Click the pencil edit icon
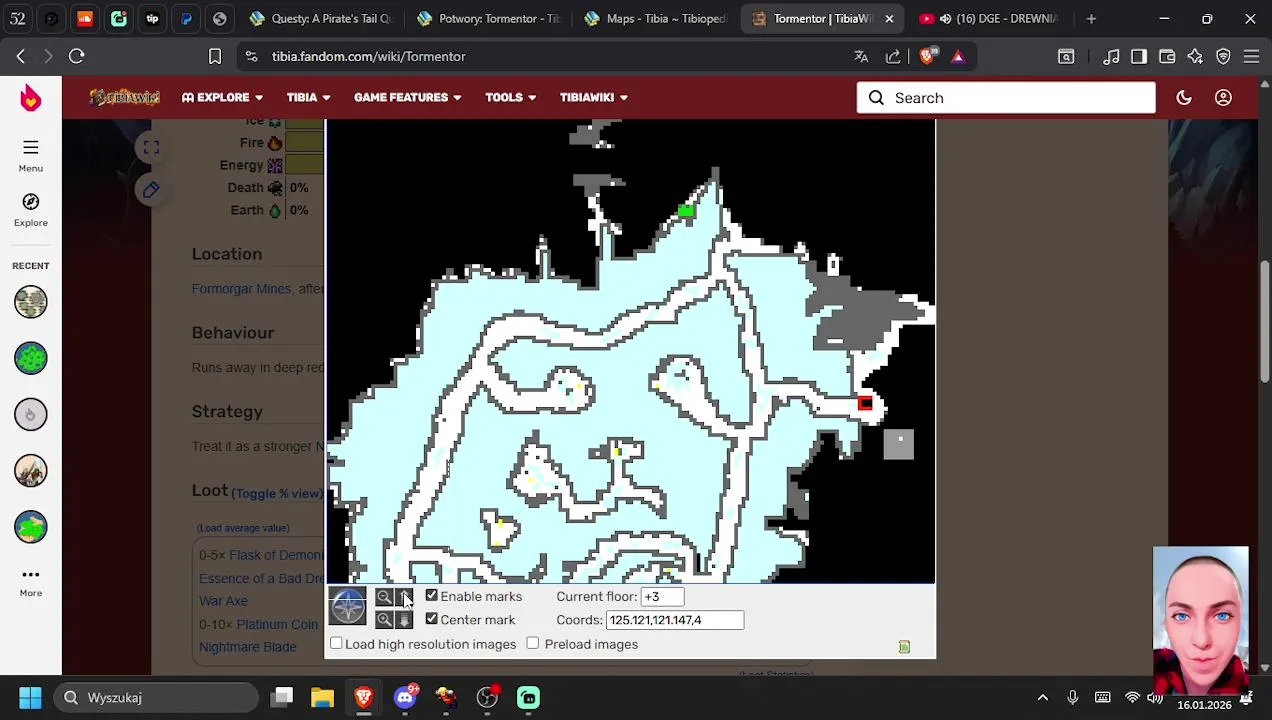1272x720 pixels. point(151,190)
